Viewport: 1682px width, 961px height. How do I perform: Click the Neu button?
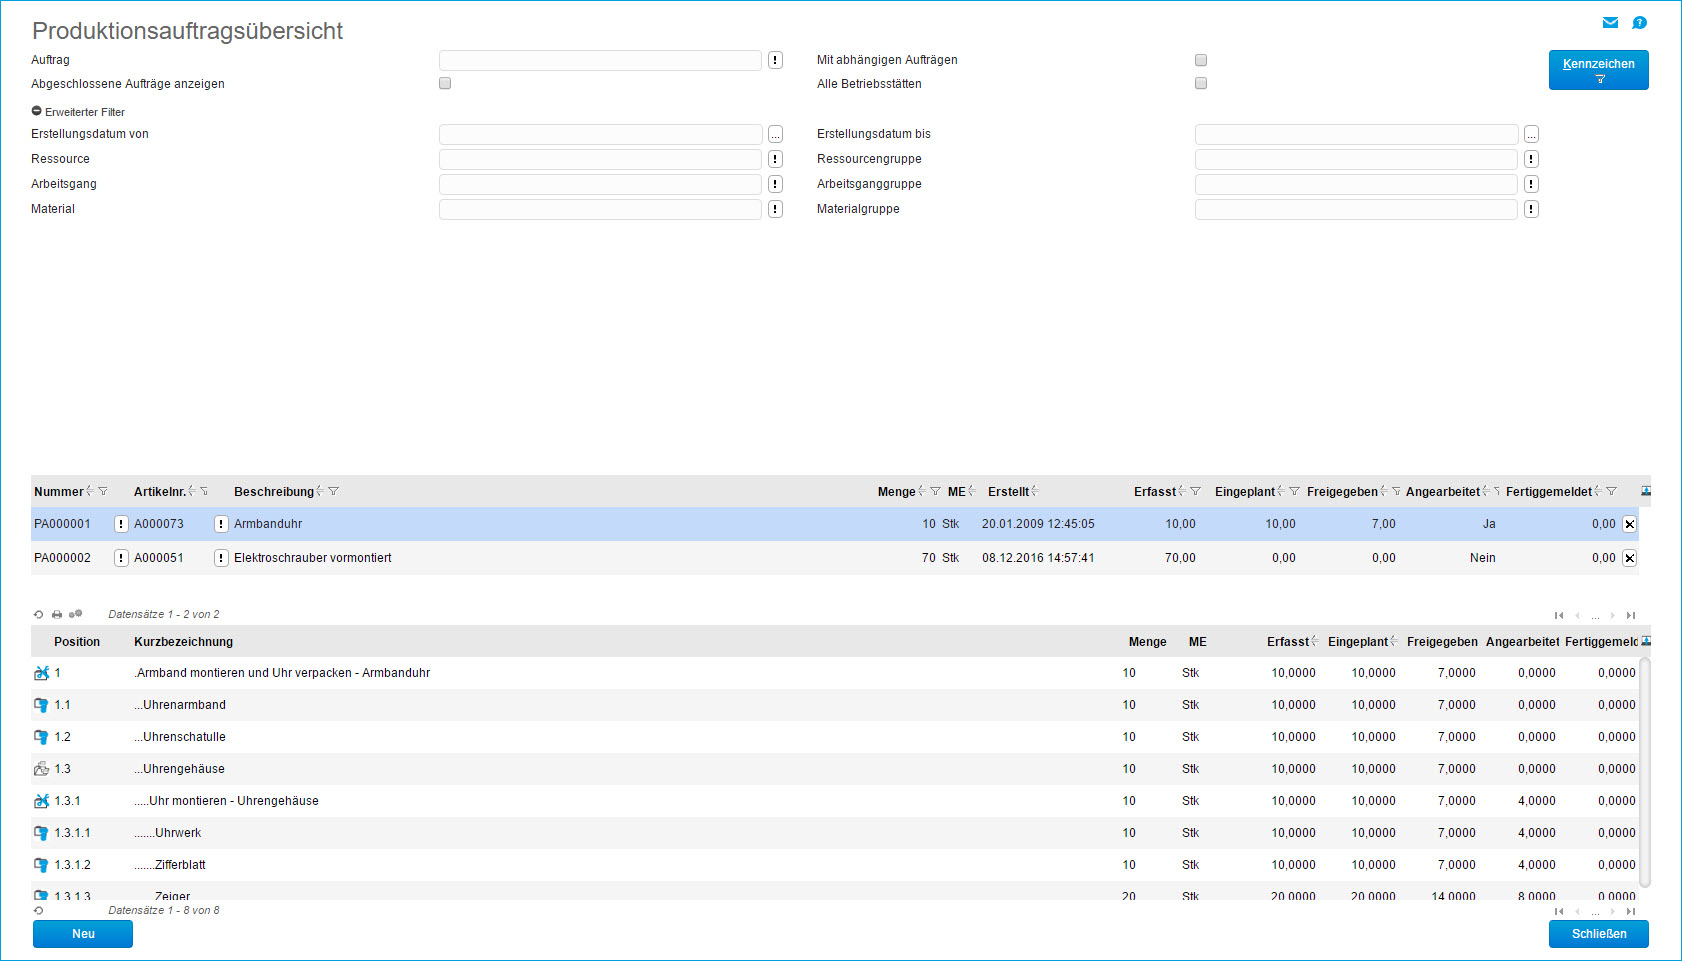[83, 934]
